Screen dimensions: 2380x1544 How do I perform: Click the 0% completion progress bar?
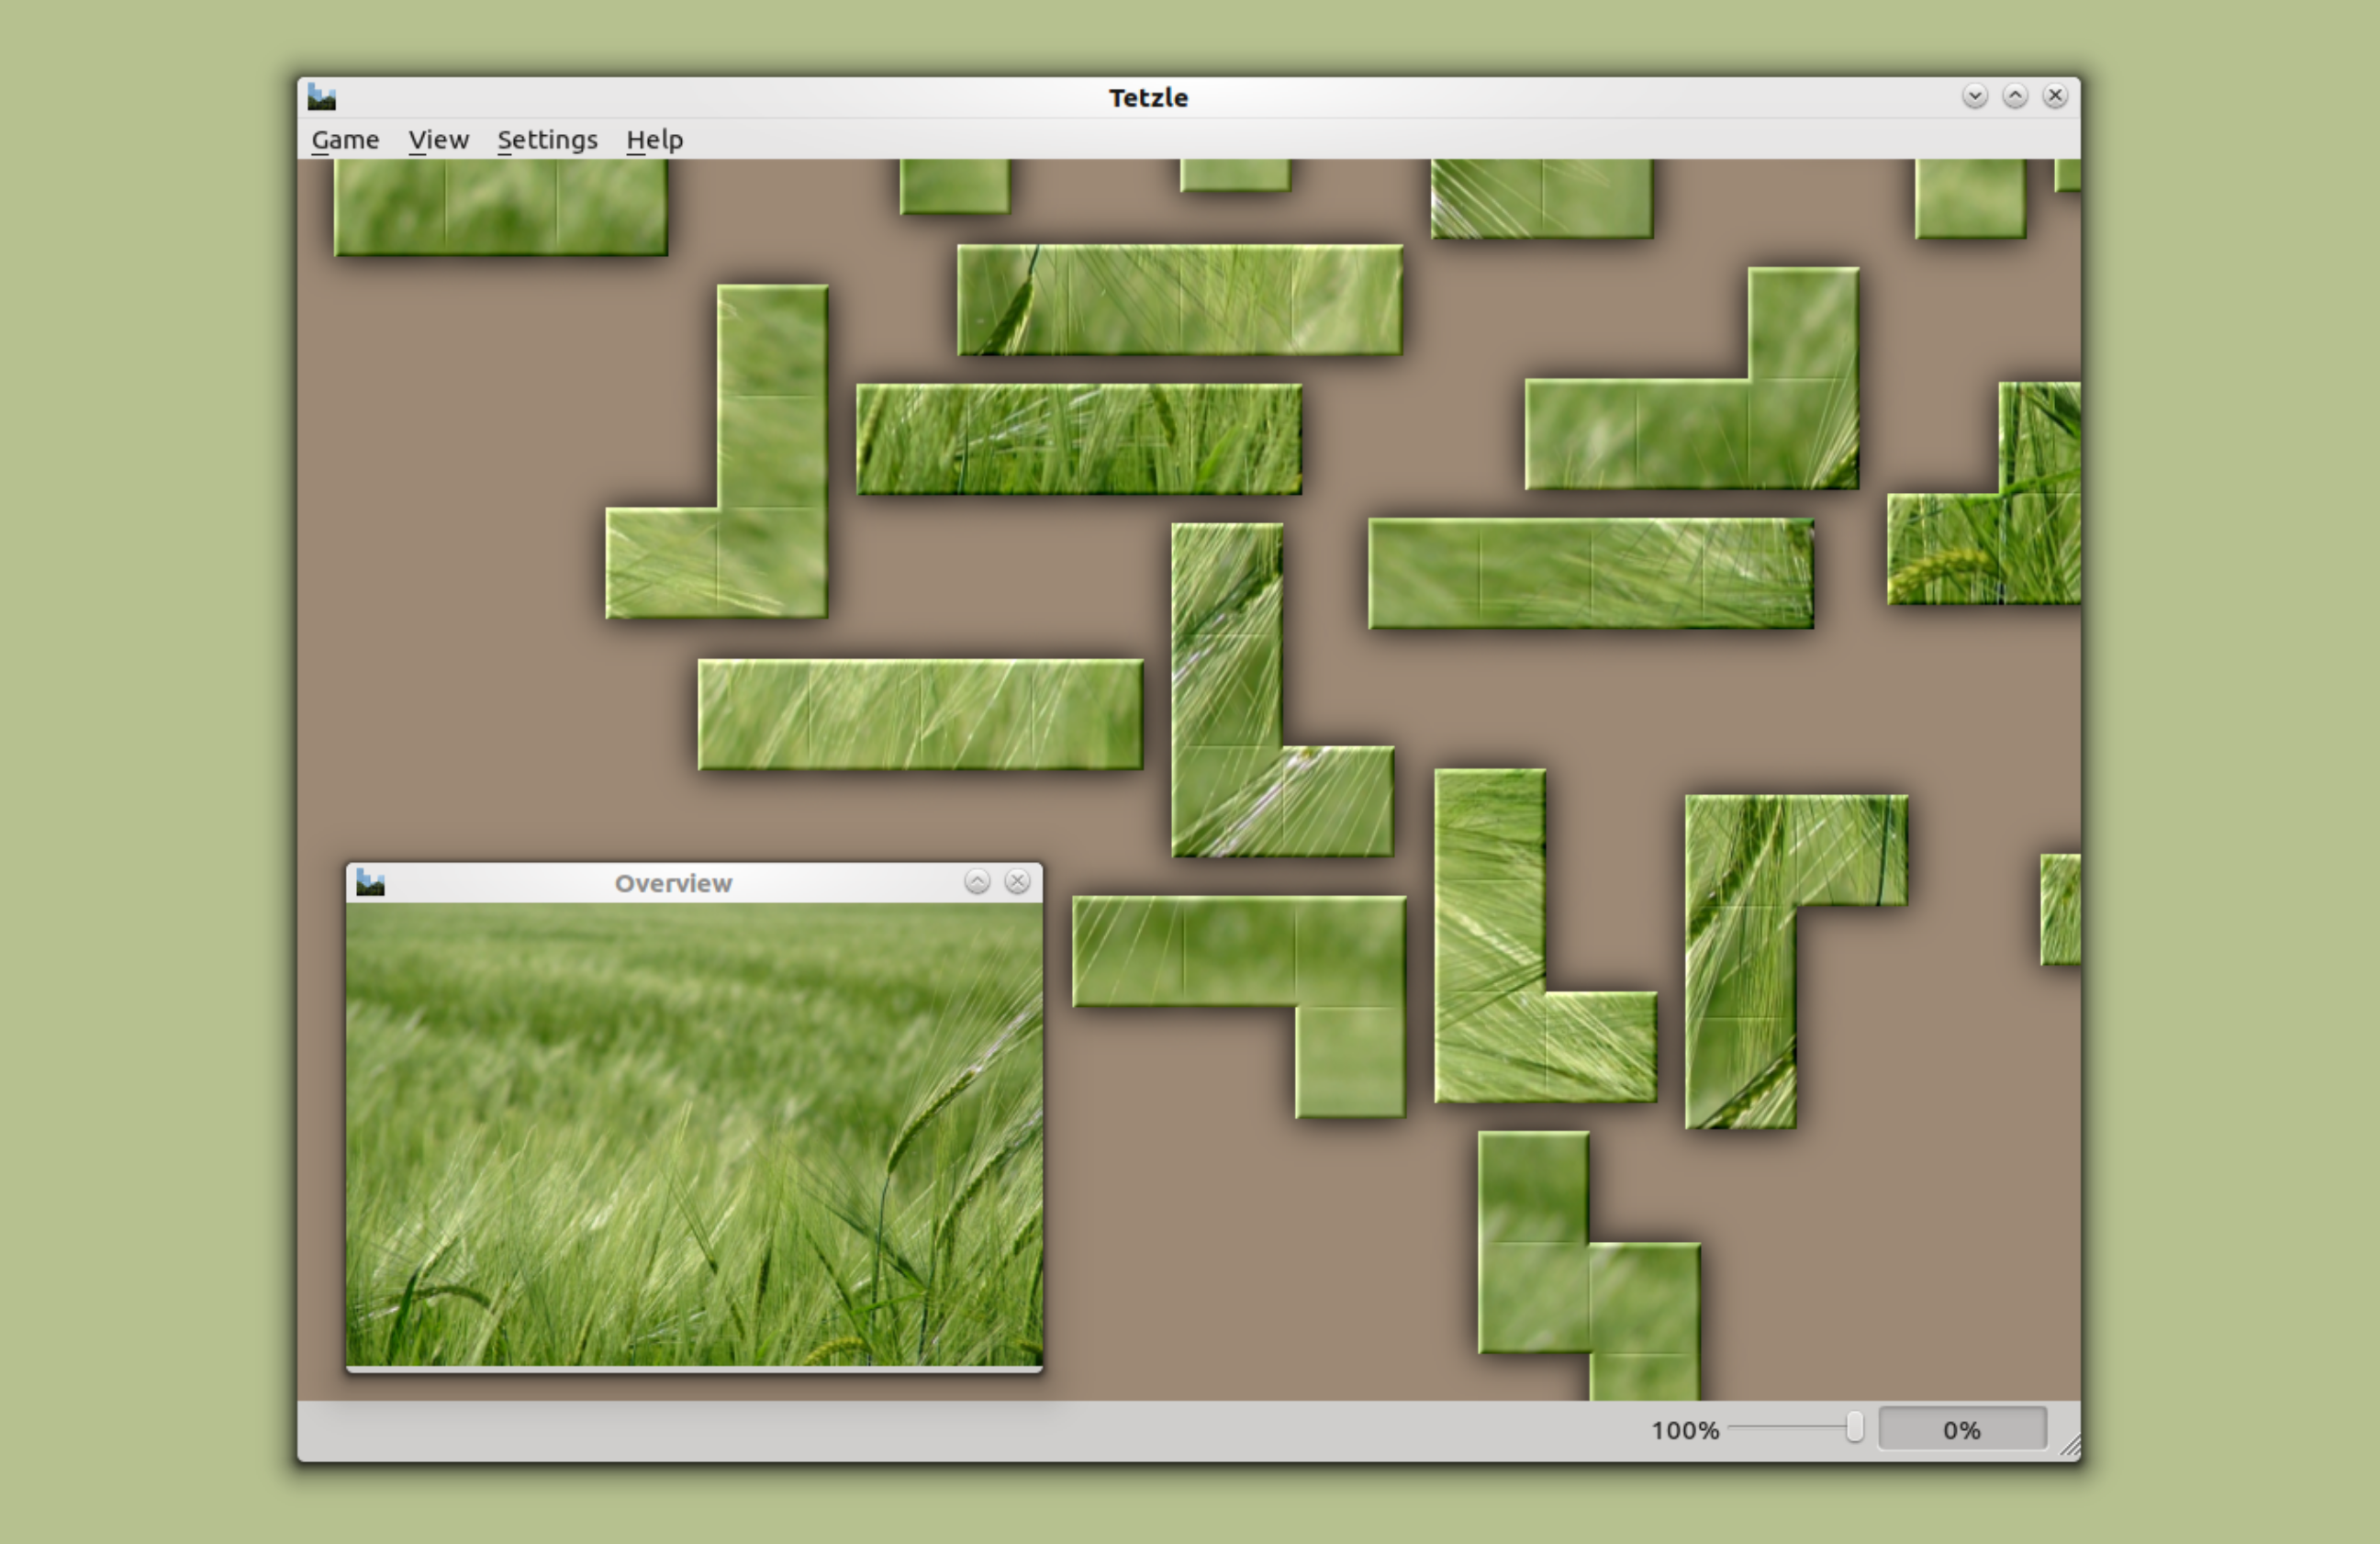coord(1963,1429)
